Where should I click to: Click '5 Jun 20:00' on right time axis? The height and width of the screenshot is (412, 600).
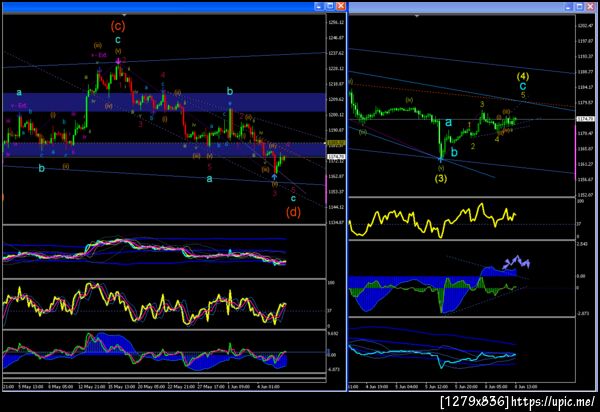click(466, 387)
